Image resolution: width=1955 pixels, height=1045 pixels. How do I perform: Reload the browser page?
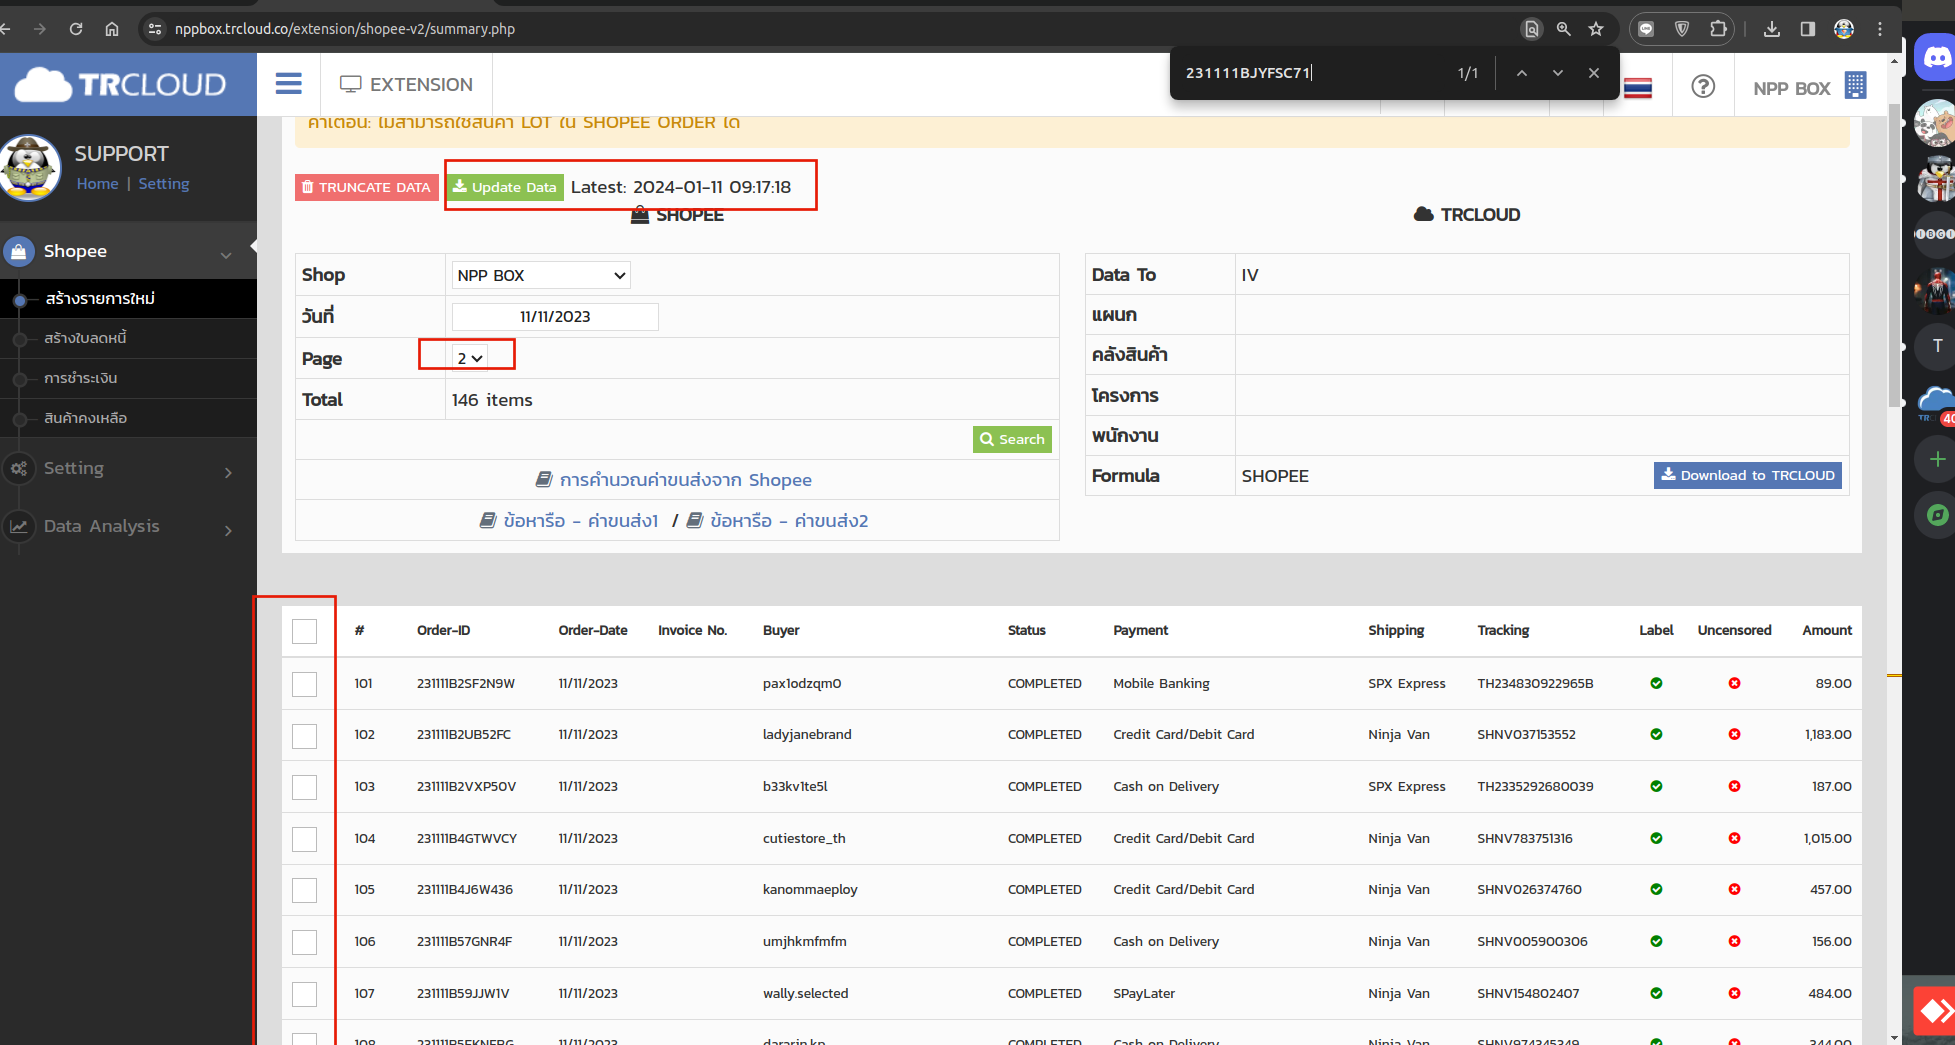tap(76, 29)
